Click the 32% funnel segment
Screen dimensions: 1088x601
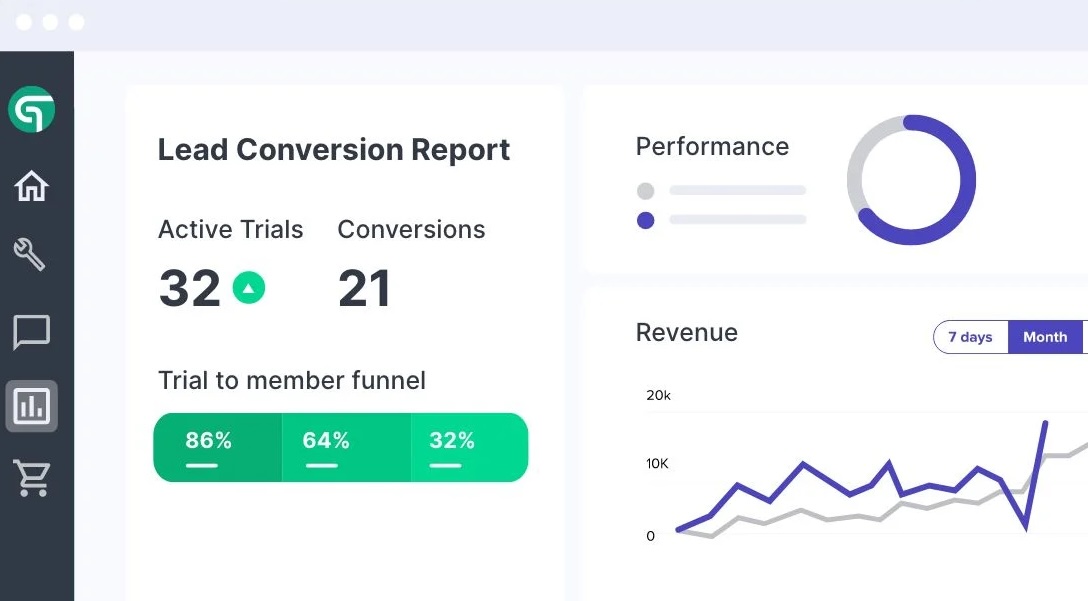point(468,447)
